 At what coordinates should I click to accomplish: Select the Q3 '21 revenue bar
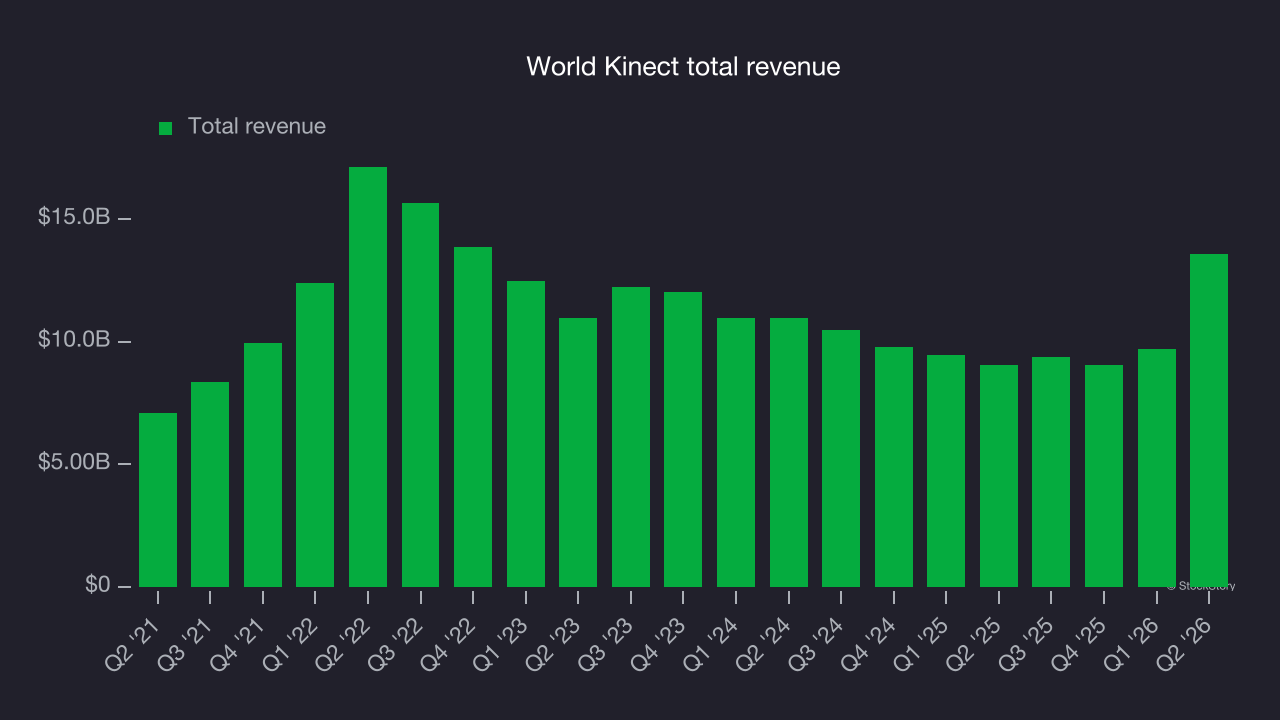point(210,484)
